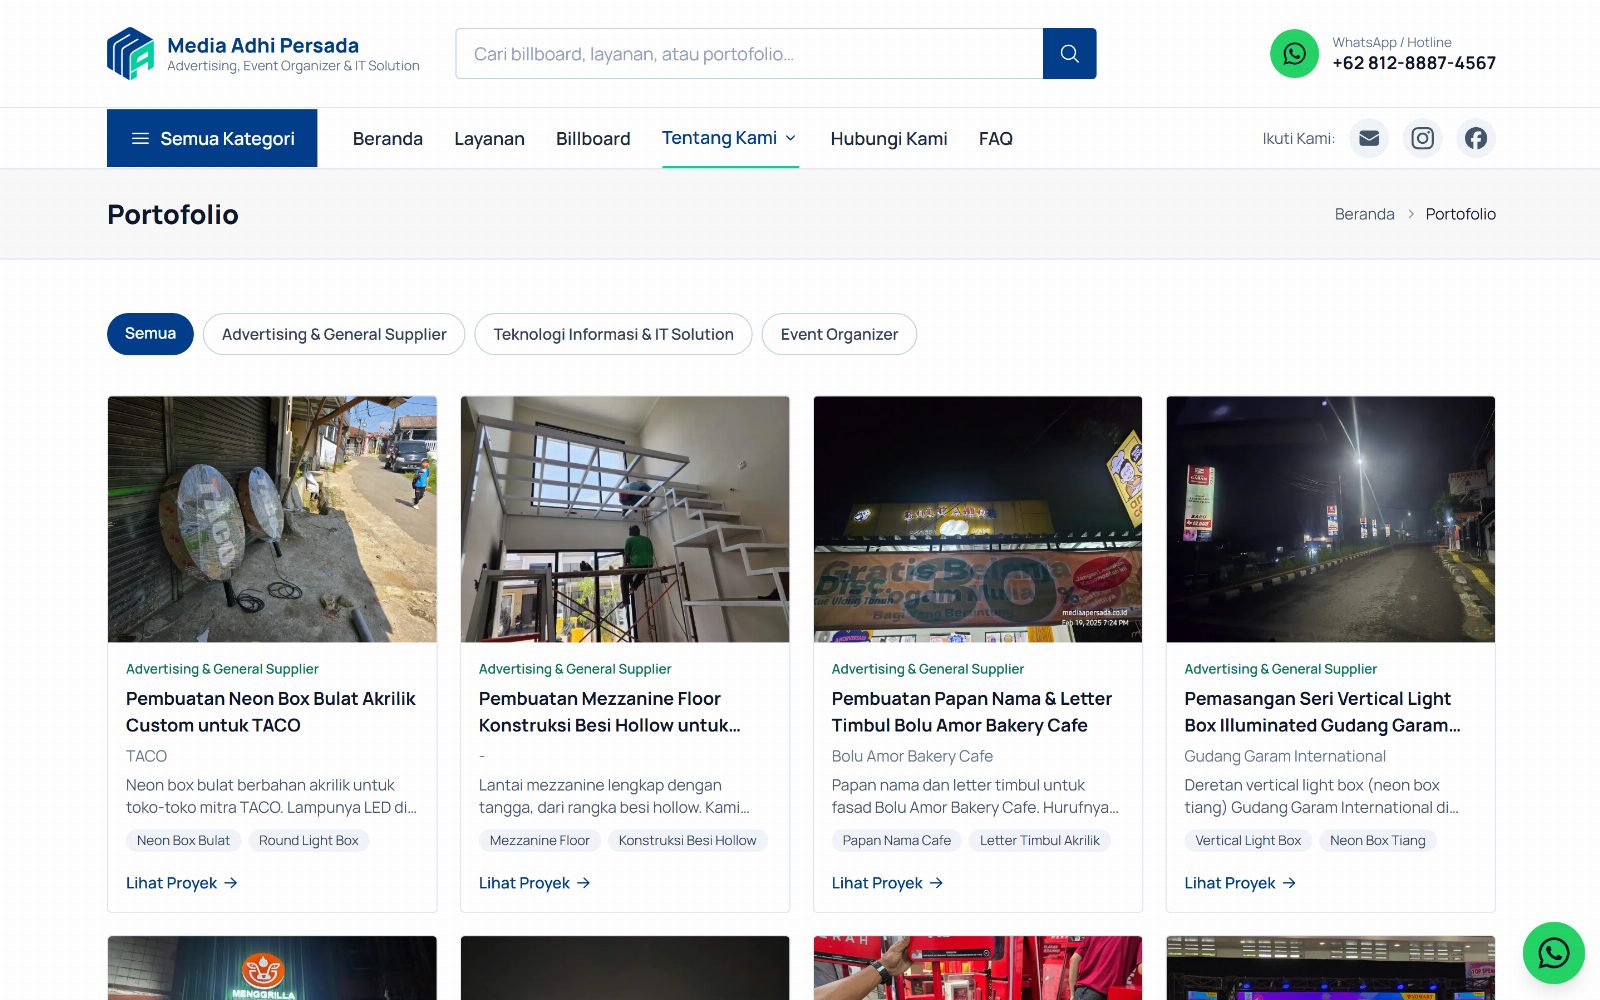
Task: Select the Semua filter tab
Action: coord(150,334)
